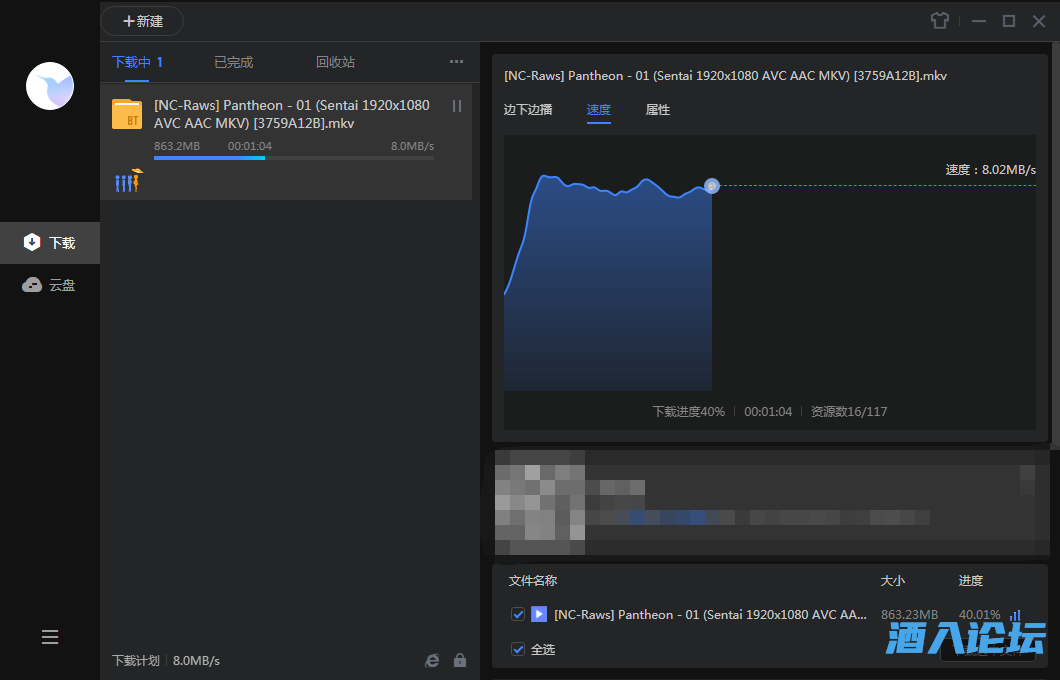Click the hummingbird avatar logo
1060x680 pixels.
coord(50,86)
